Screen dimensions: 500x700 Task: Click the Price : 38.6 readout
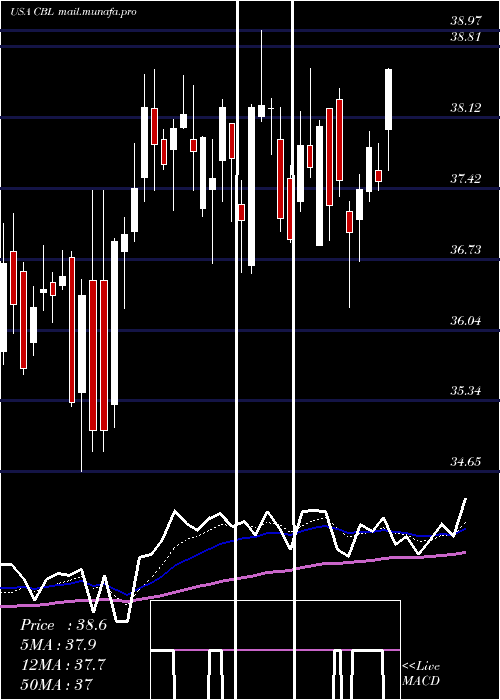(x=63, y=625)
